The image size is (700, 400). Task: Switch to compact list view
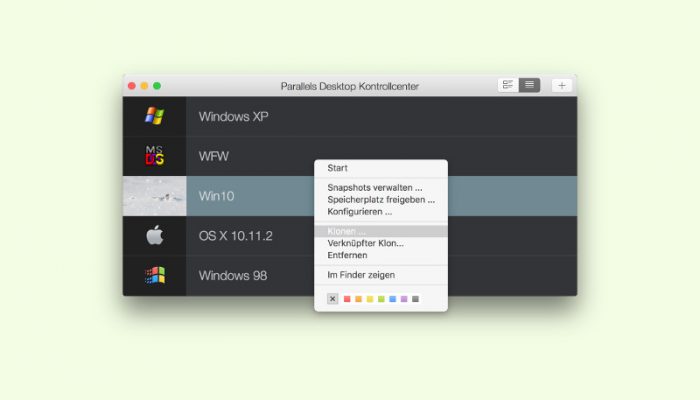[x=529, y=85]
